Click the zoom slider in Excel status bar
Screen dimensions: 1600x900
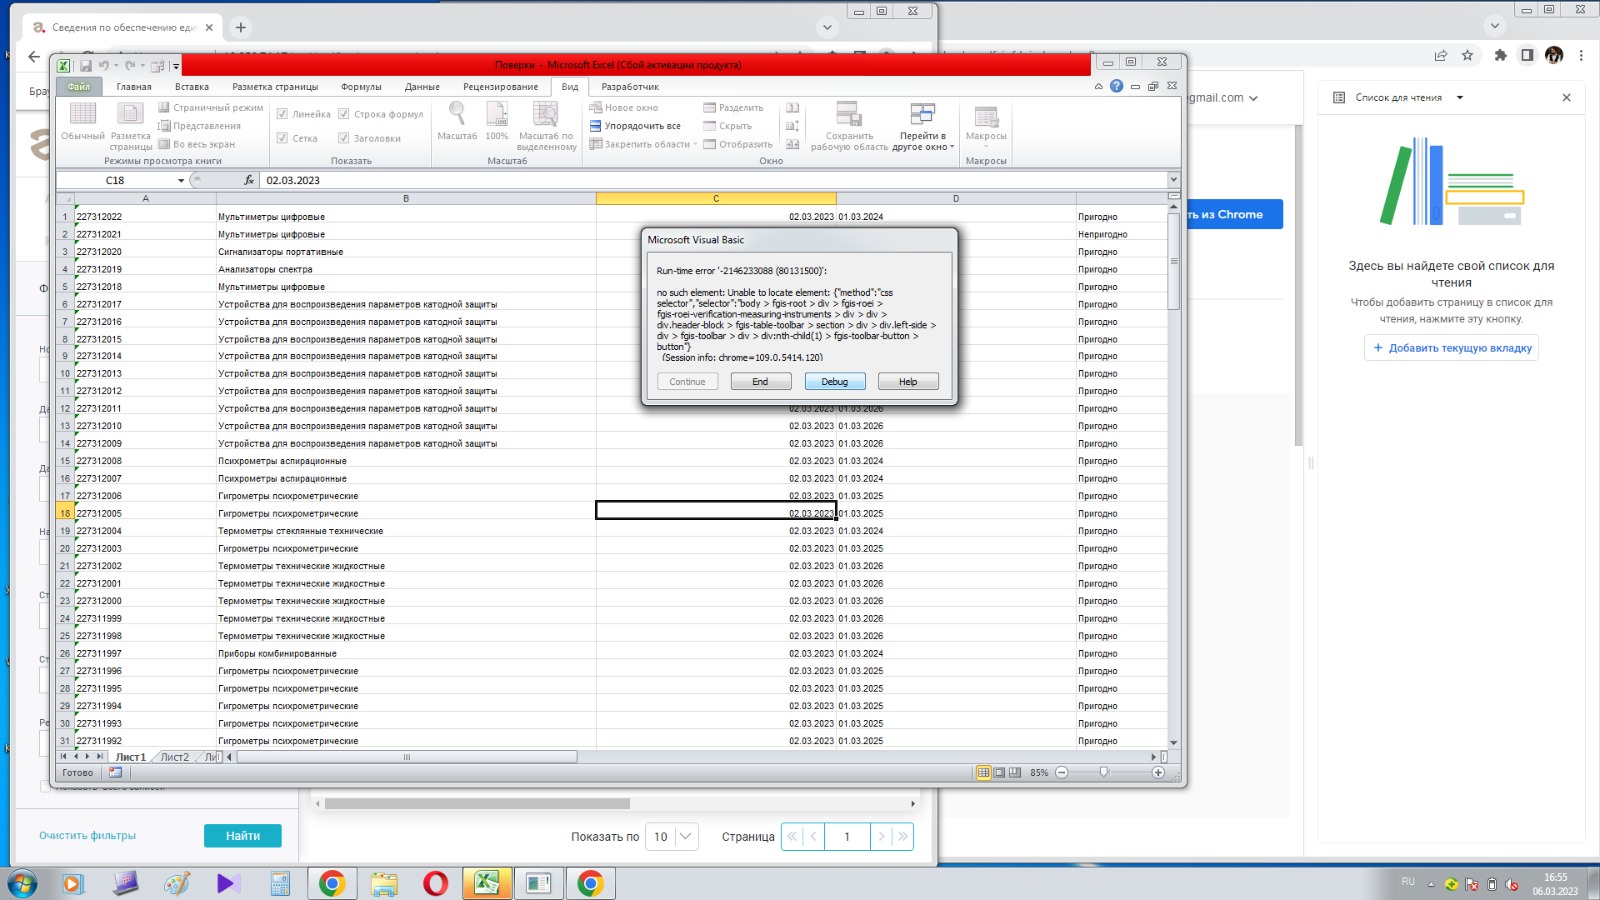(x=1104, y=772)
